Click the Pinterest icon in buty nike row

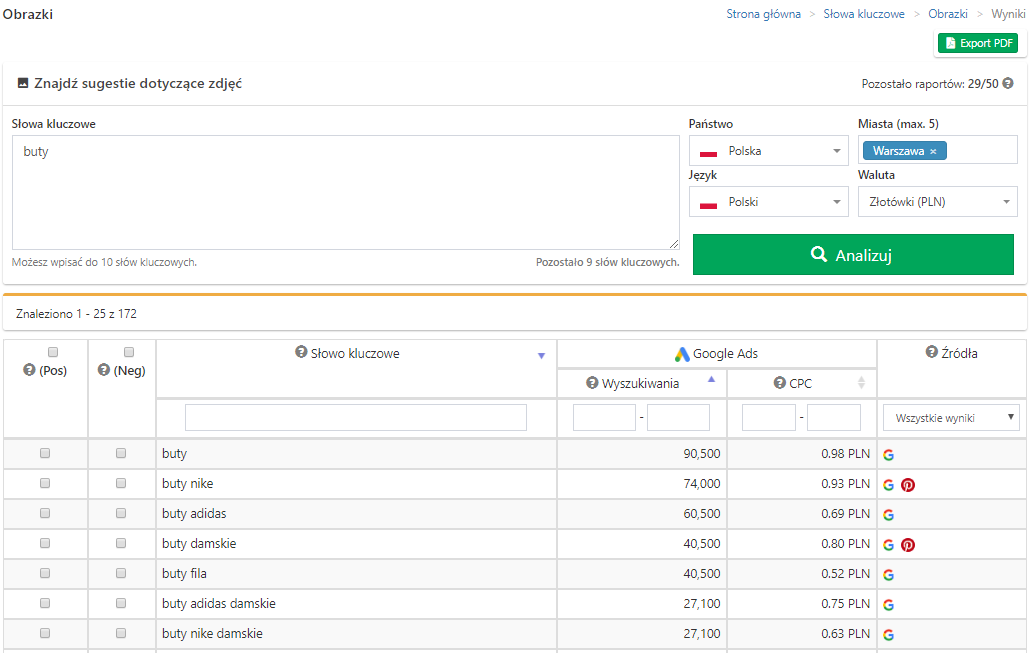[908, 485]
